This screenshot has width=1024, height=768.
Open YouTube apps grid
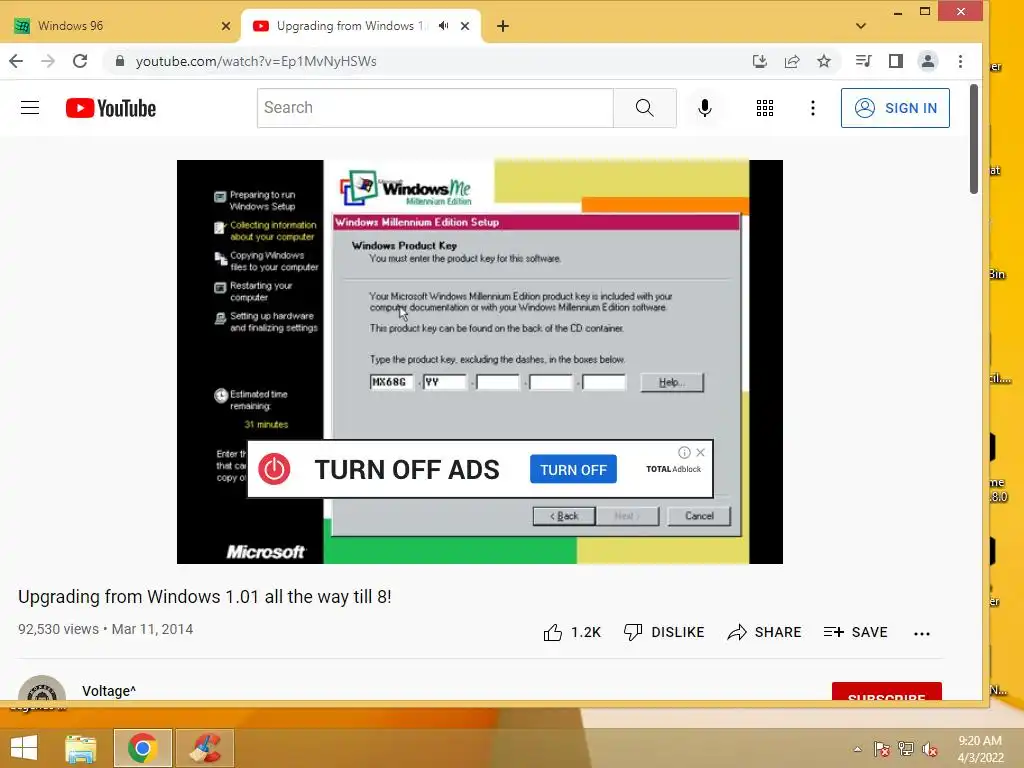coord(765,108)
